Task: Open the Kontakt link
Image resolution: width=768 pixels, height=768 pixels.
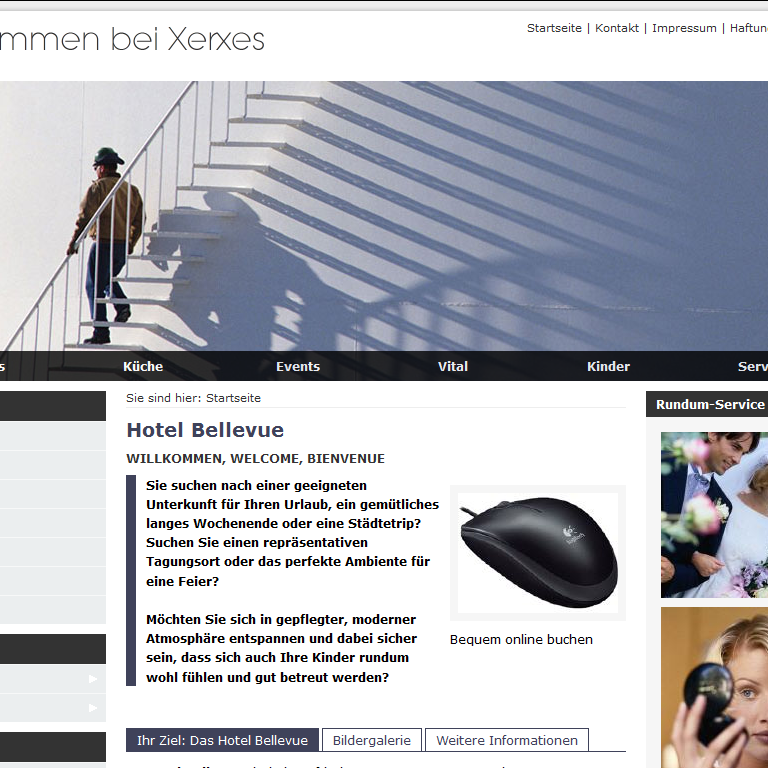Action: pos(617,28)
